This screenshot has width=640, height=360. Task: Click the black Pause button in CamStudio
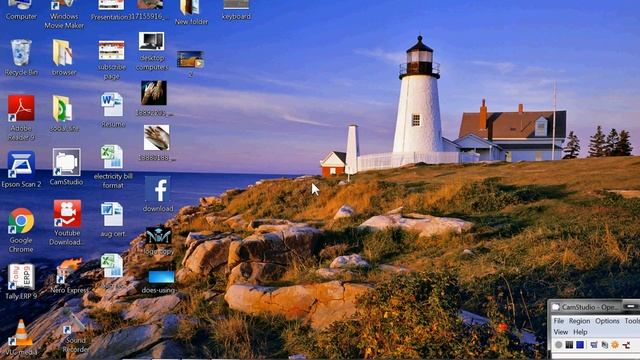pyautogui.click(x=569, y=345)
